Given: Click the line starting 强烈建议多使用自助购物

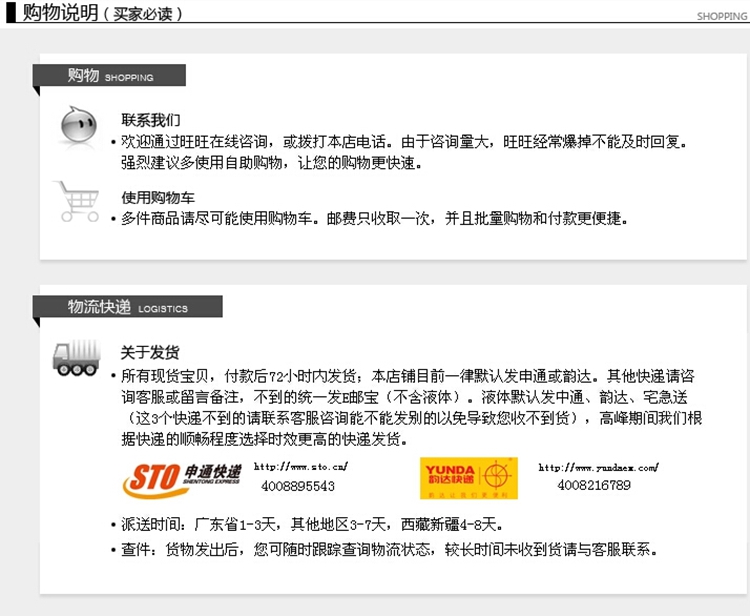Looking at the screenshot, I should click(x=272, y=163).
